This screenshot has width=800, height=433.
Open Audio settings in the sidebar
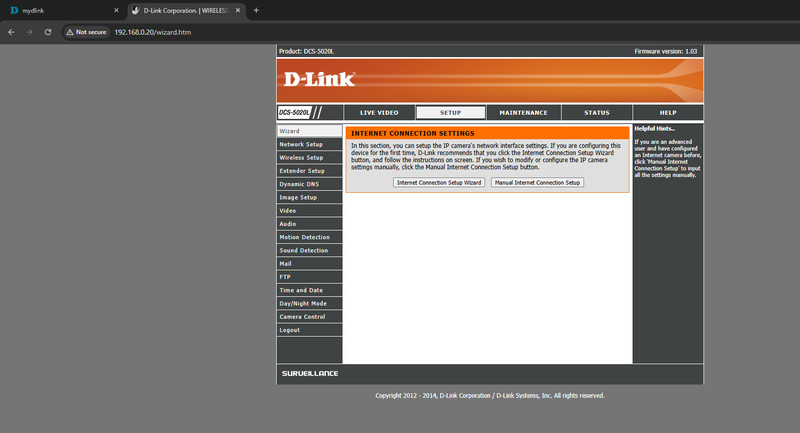tap(309, 224)
